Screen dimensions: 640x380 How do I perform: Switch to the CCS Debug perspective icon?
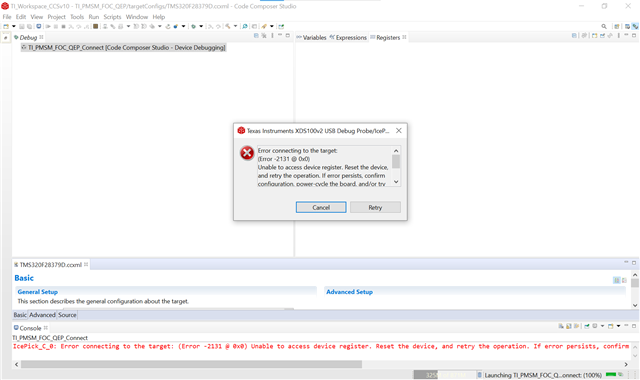click(635, 26)
